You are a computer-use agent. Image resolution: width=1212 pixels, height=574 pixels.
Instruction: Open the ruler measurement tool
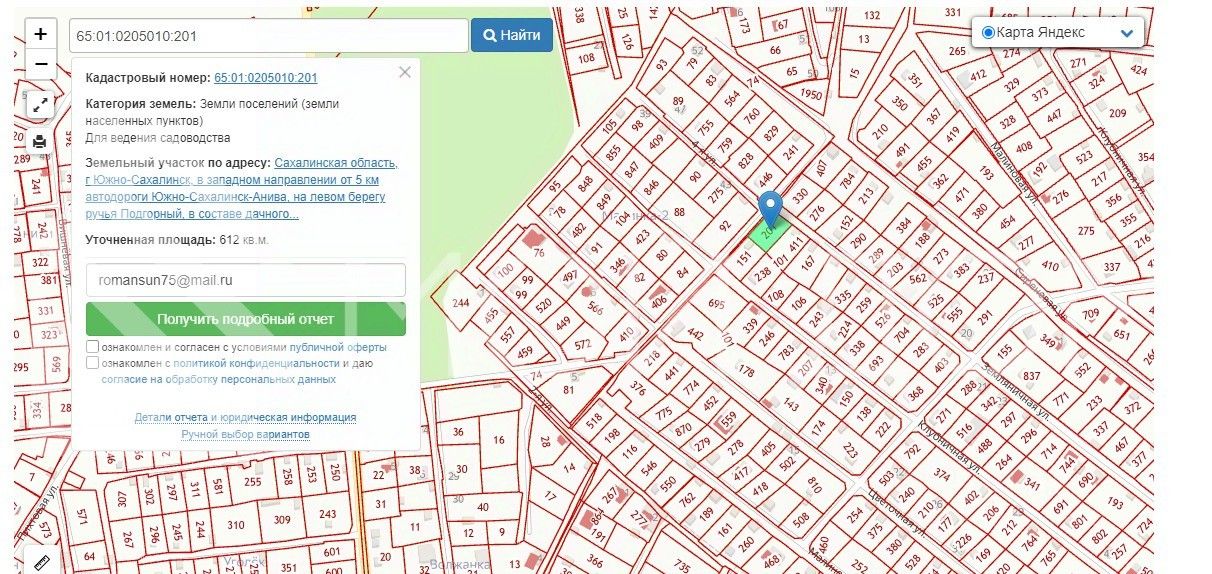click(41, 563)
